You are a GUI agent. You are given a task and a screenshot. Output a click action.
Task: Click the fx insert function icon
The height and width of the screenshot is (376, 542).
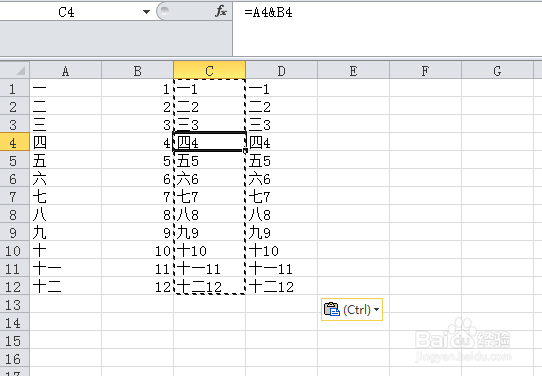pos(221,12)
